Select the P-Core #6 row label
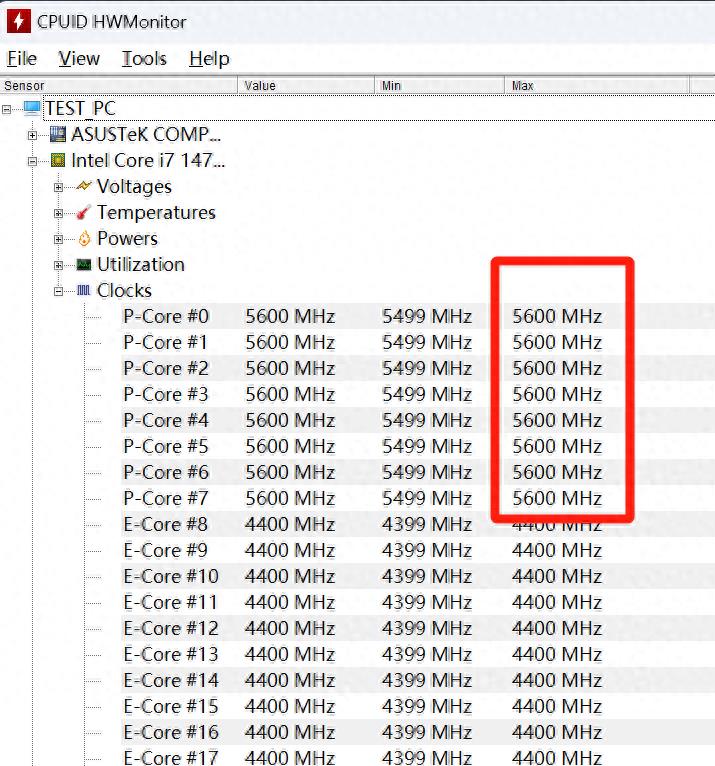This screenshot has height=766, width=715. coord(166,472)
